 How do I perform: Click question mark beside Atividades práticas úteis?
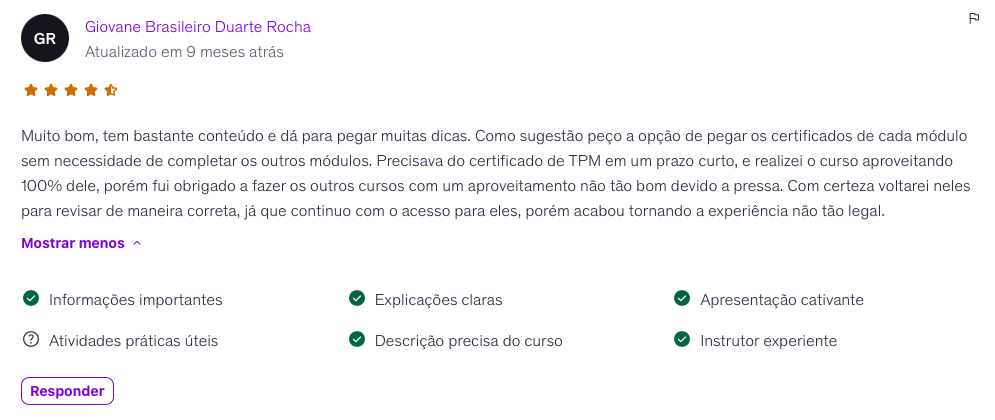[31, 339]
